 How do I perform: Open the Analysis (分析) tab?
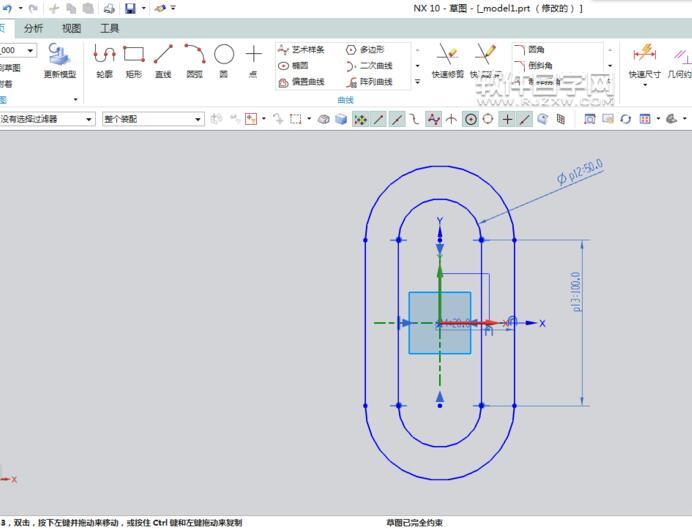tap(34, 29)
